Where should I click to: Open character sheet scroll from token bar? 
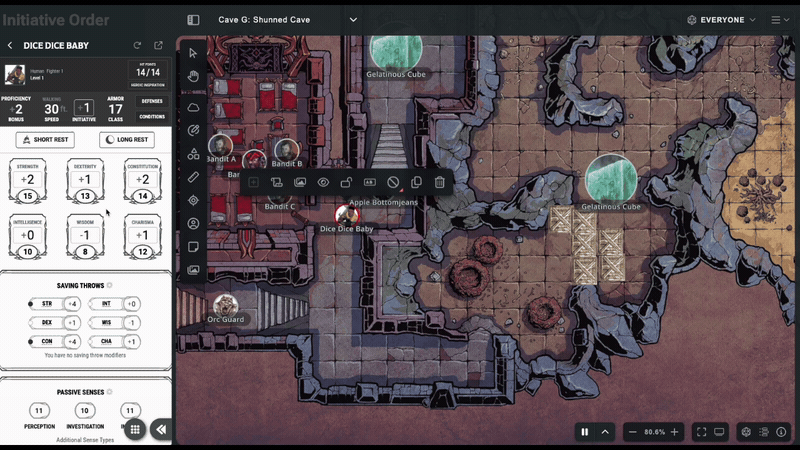pyautogui.click(x=277, y=182)
